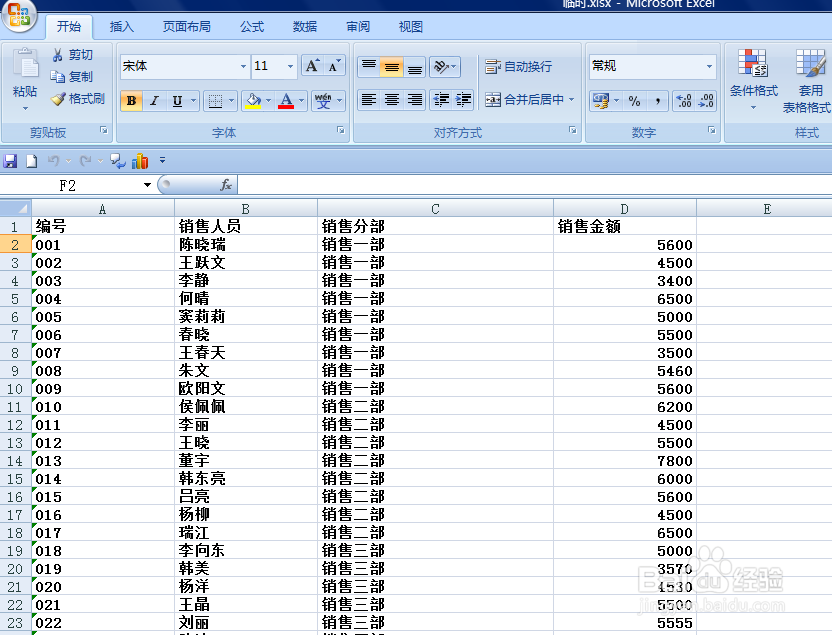Save the workbook from quick access toolbar

pyautogui.click(x=10, y=161)
